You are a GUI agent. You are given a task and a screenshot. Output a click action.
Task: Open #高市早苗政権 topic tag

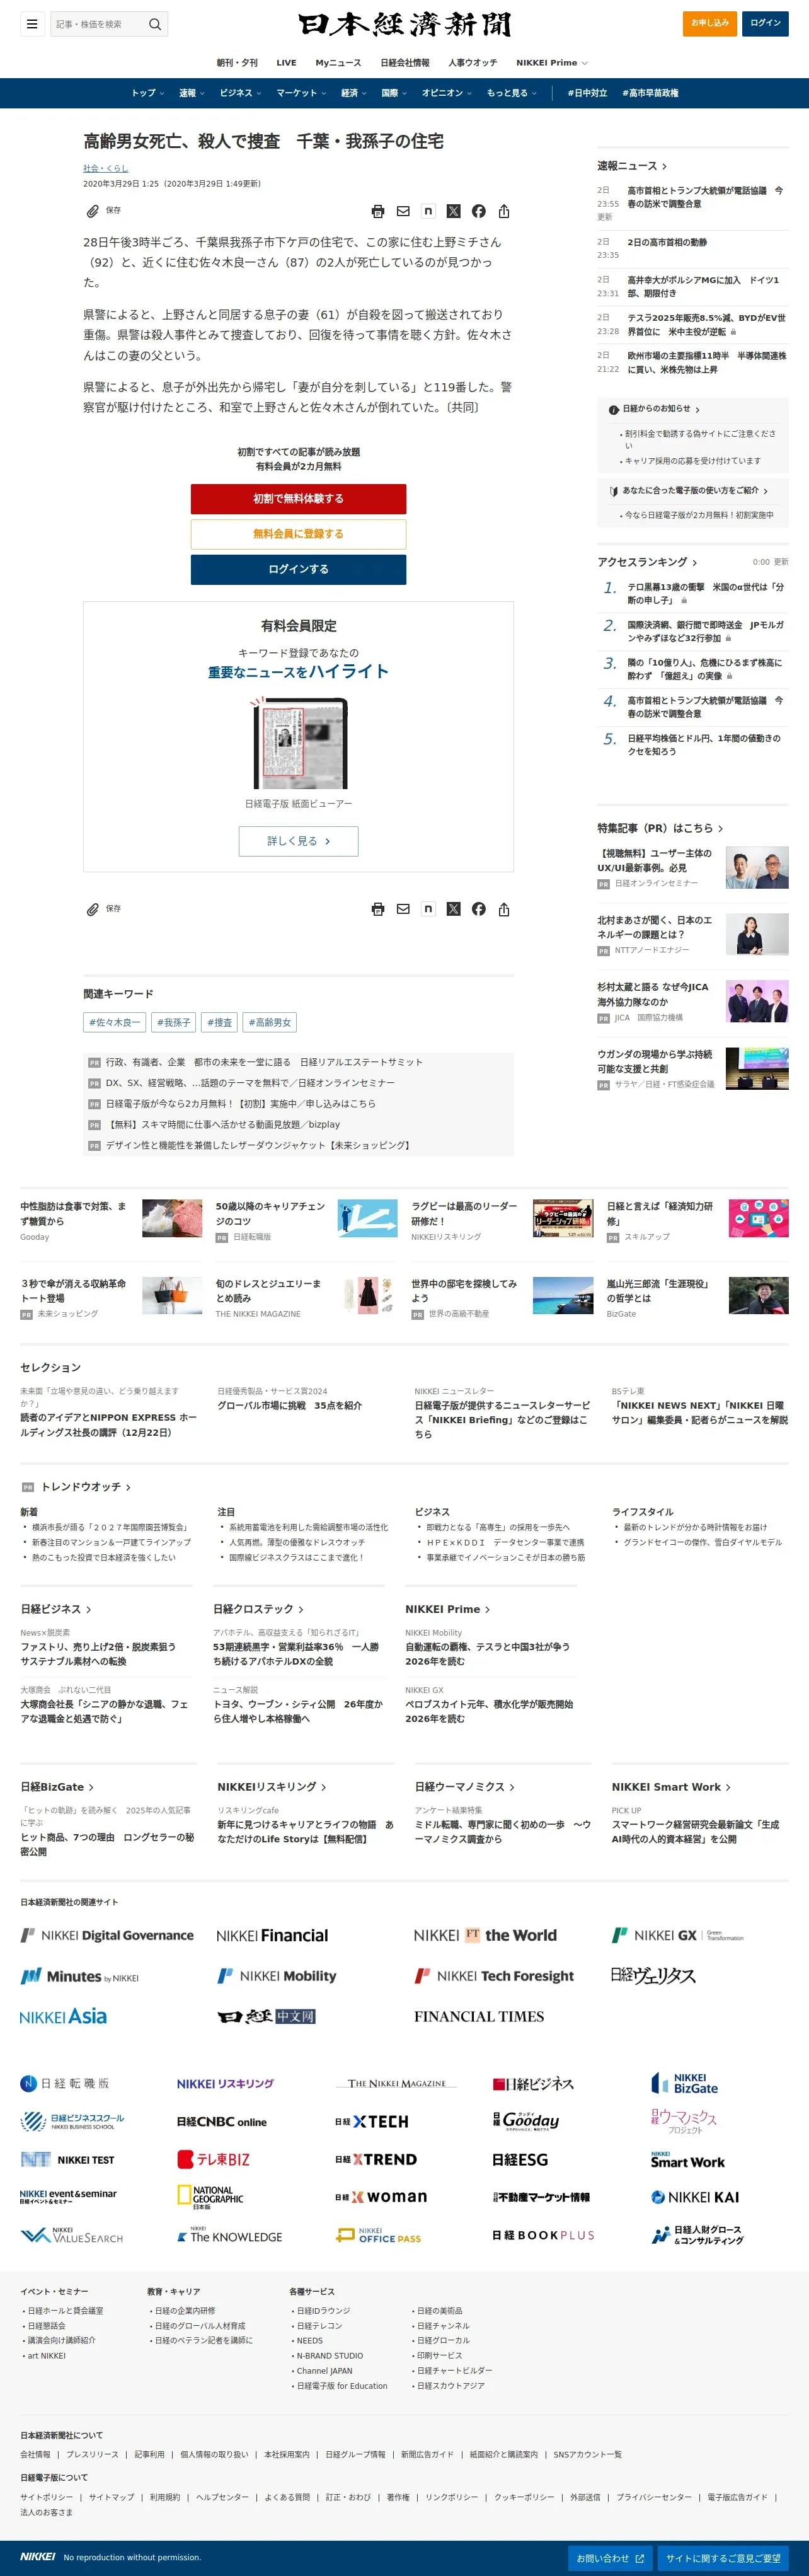point(650,93)
